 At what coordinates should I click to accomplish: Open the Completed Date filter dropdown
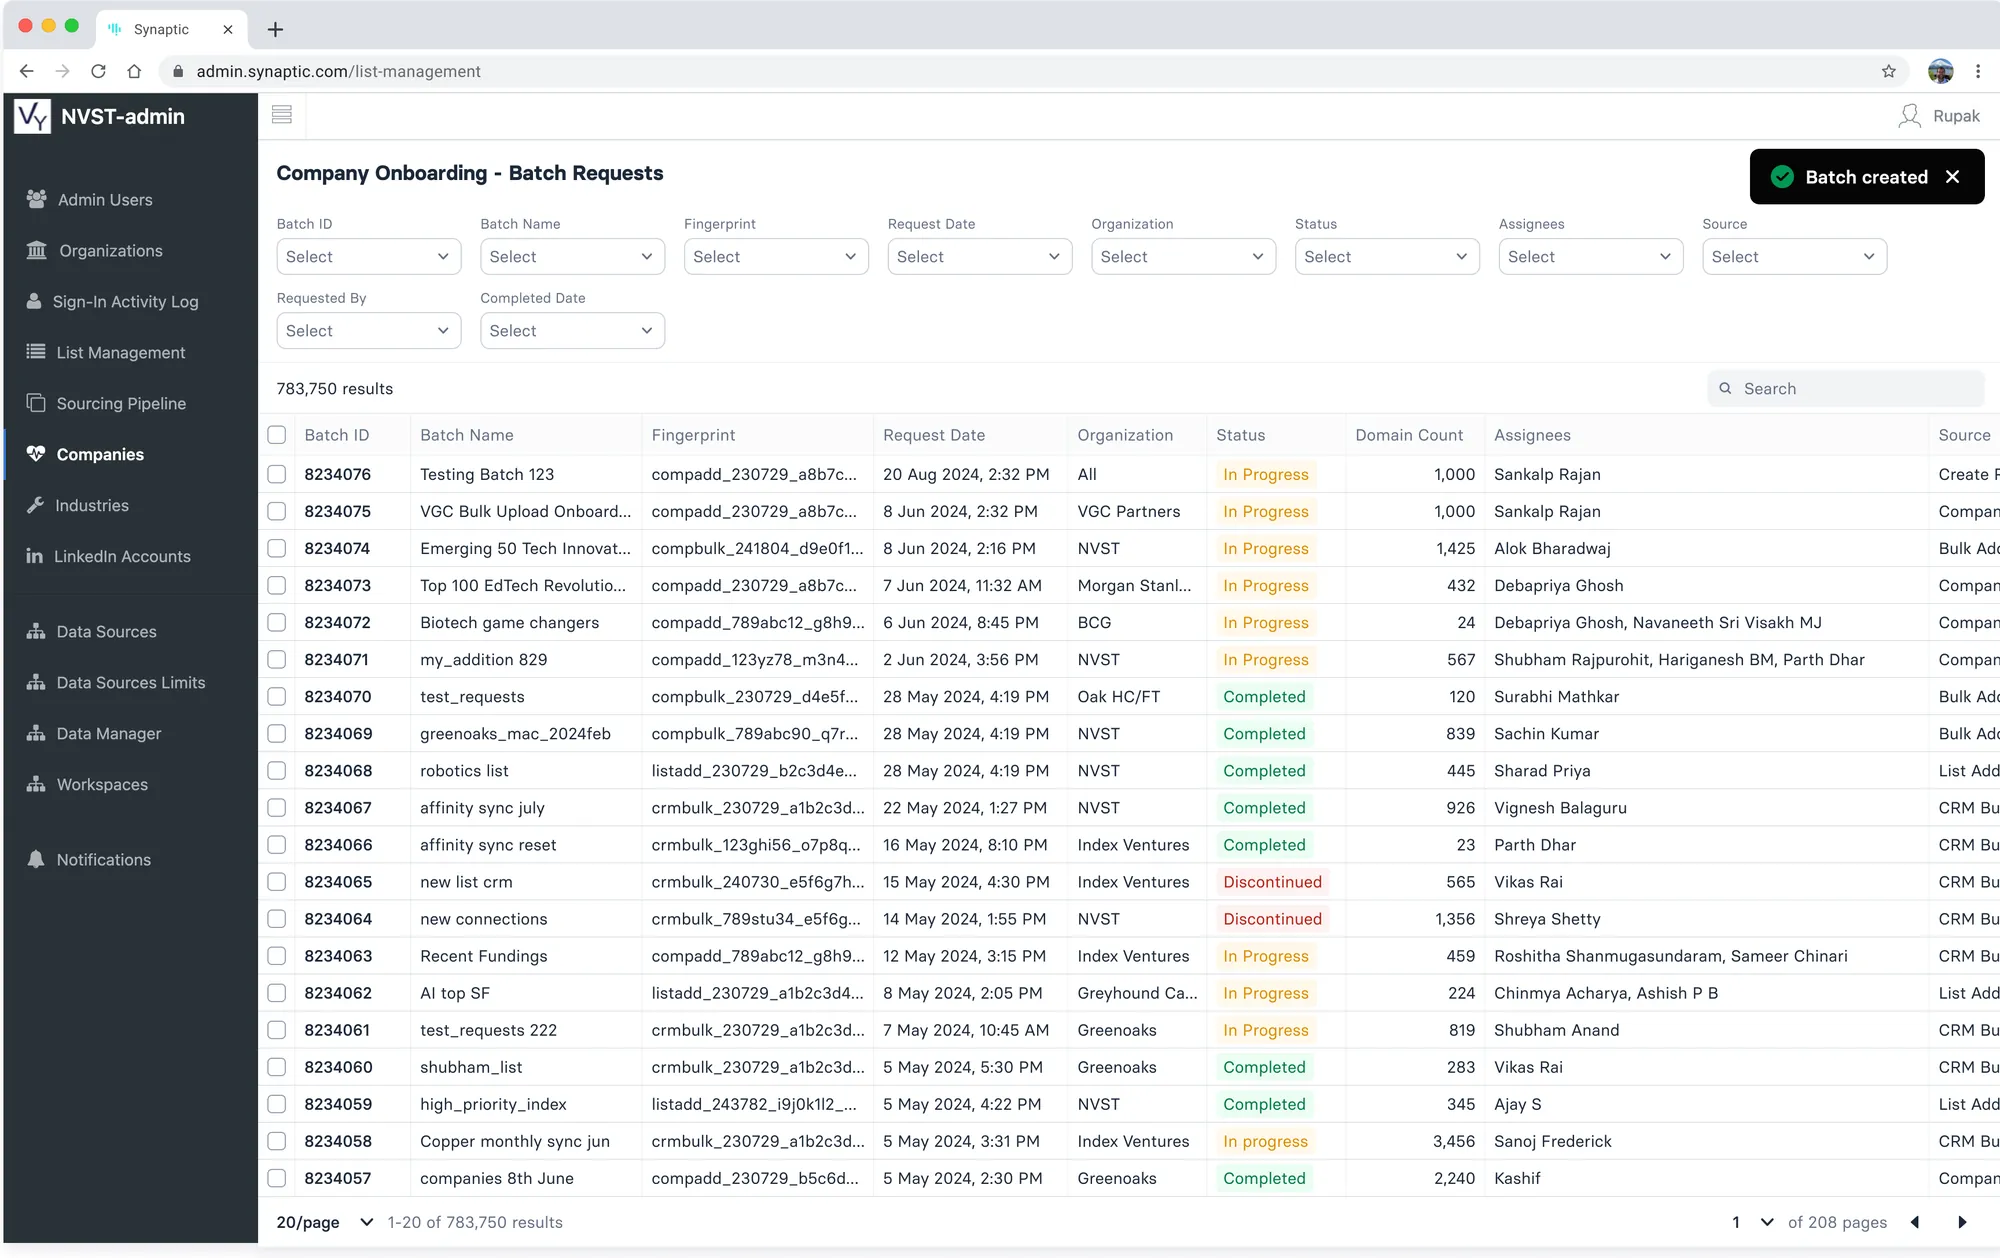(572, 331)
